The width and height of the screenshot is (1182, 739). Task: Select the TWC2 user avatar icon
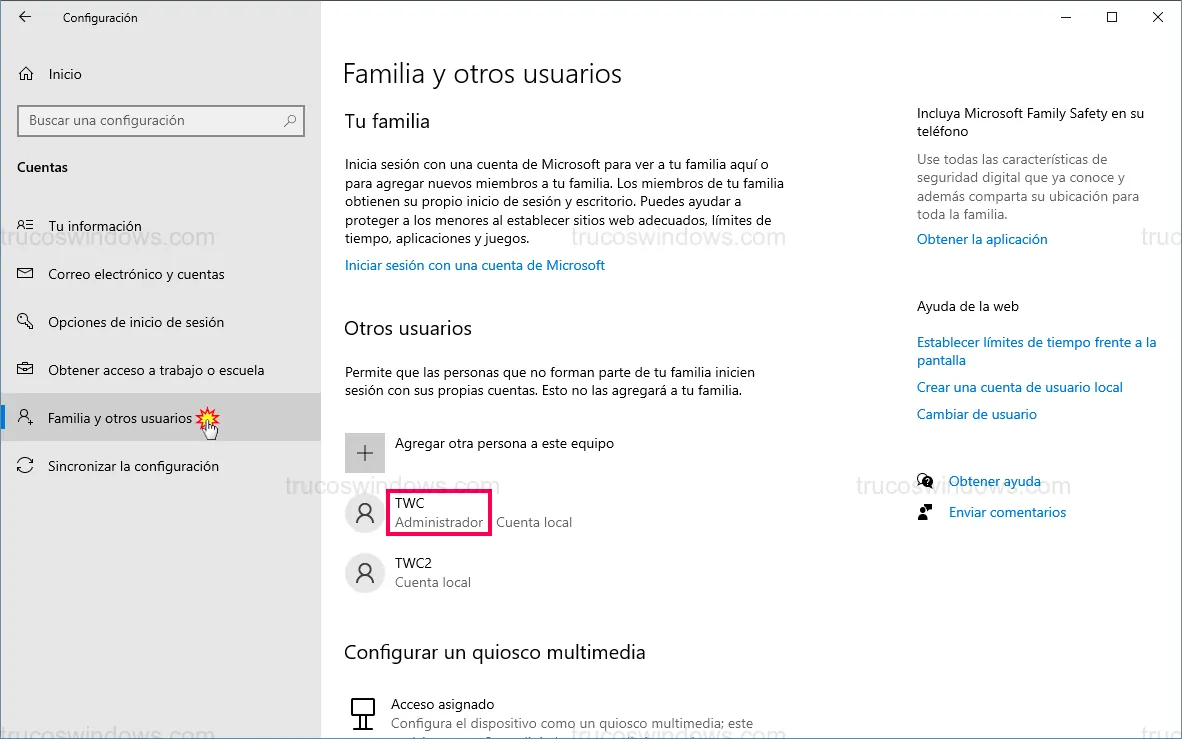pyautogui.click(x=365, y=573)
